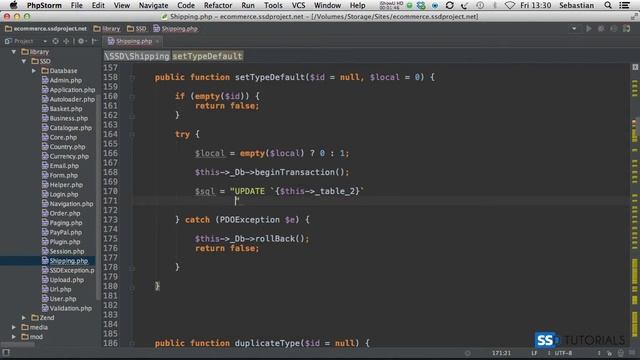This screenshot has height=360, width=640.
Task: Close the Shipping.php editor tab
Action: click(x=158, y=41)
